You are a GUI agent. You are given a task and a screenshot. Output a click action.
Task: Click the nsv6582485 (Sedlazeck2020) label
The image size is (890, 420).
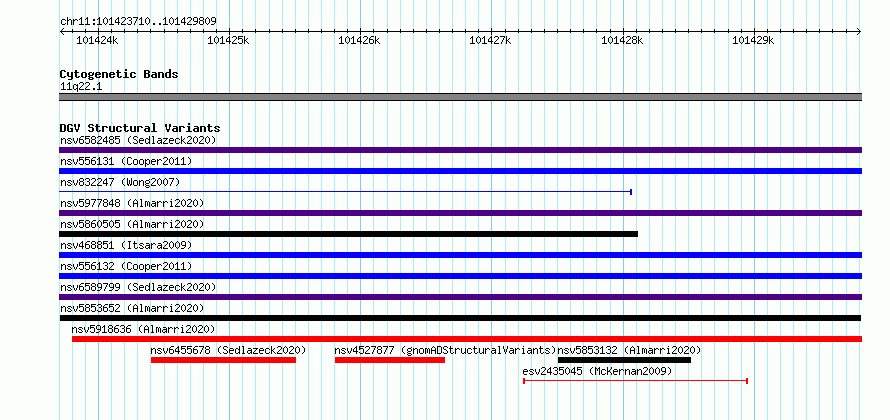[138, 140]
